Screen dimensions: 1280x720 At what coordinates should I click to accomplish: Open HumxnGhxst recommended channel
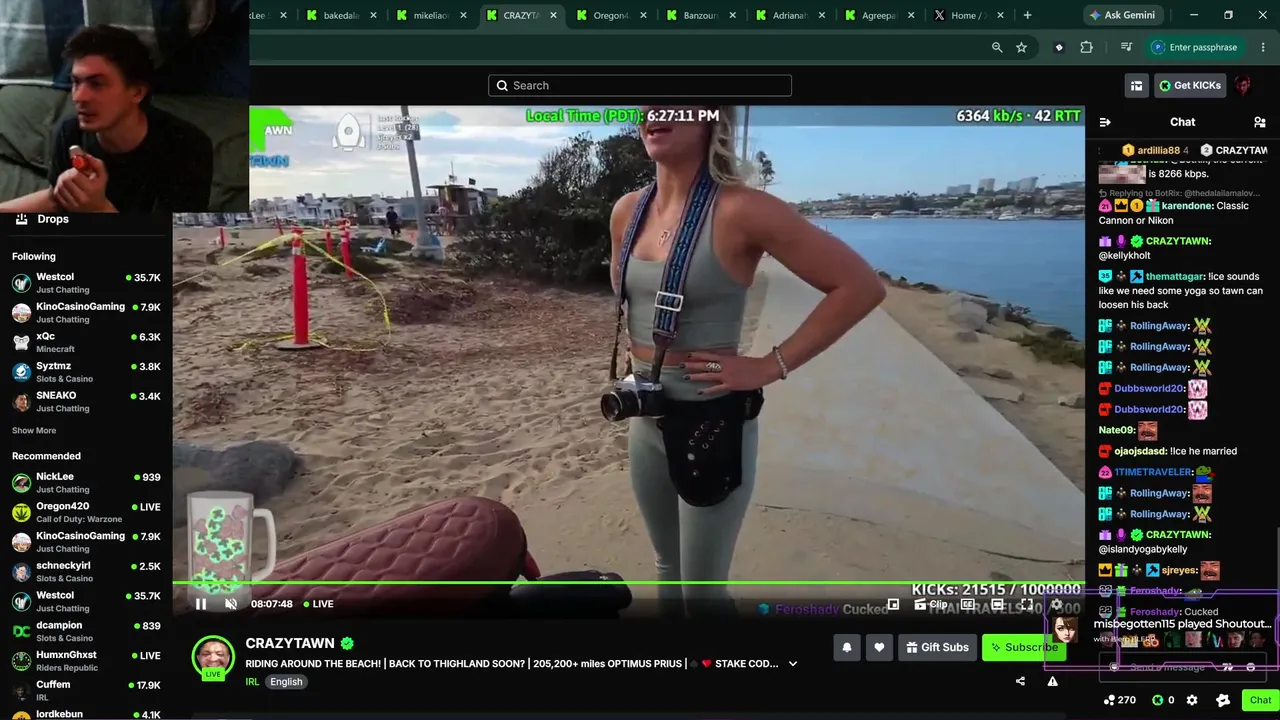(86, 661)
